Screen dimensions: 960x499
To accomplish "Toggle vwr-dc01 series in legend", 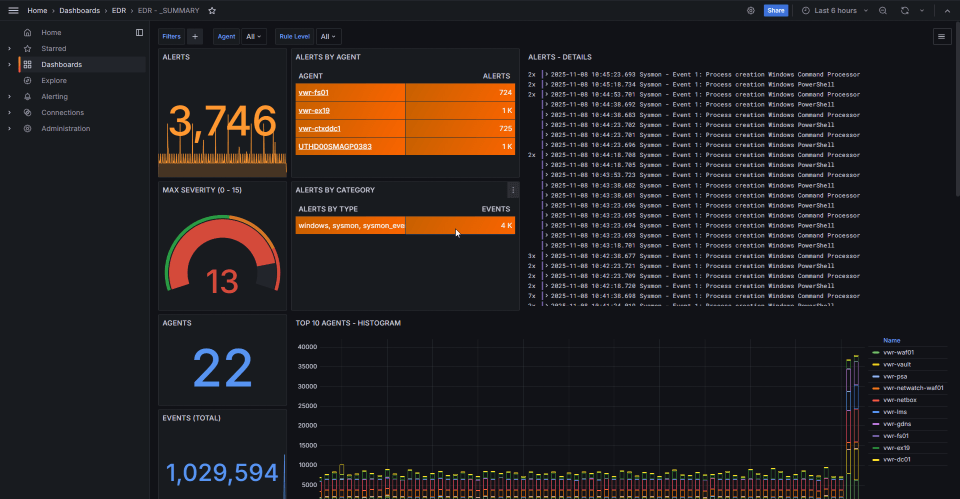I will 897,459.
